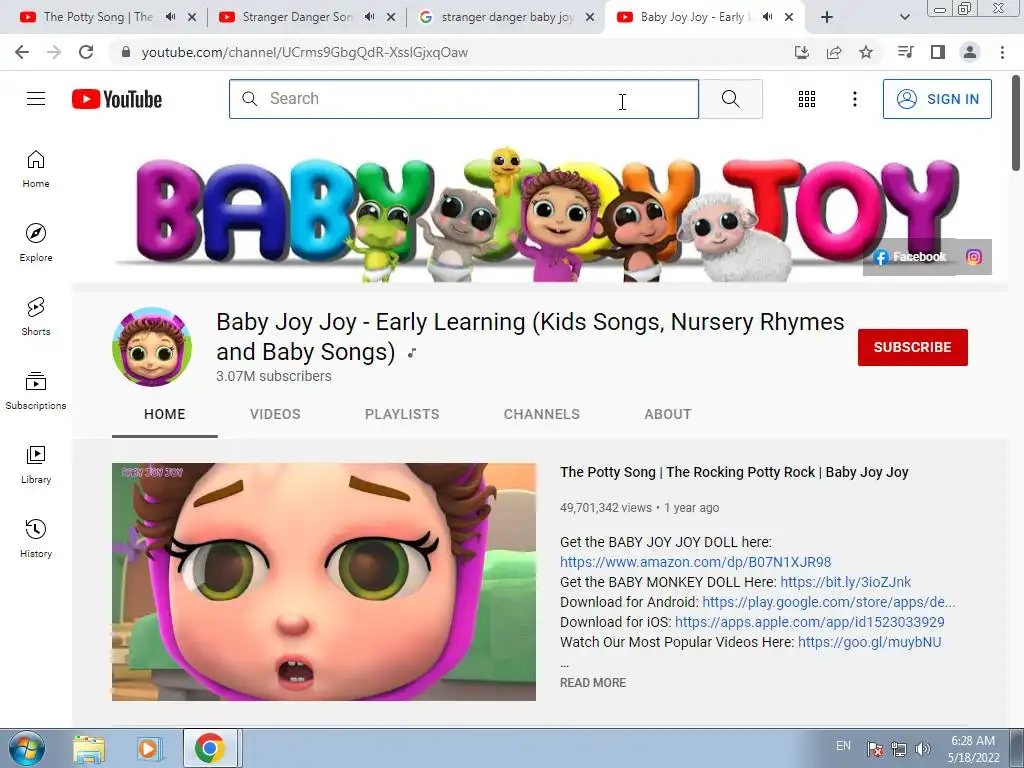
Task: Open a new browser tab
Action: [x=827, y=17]
